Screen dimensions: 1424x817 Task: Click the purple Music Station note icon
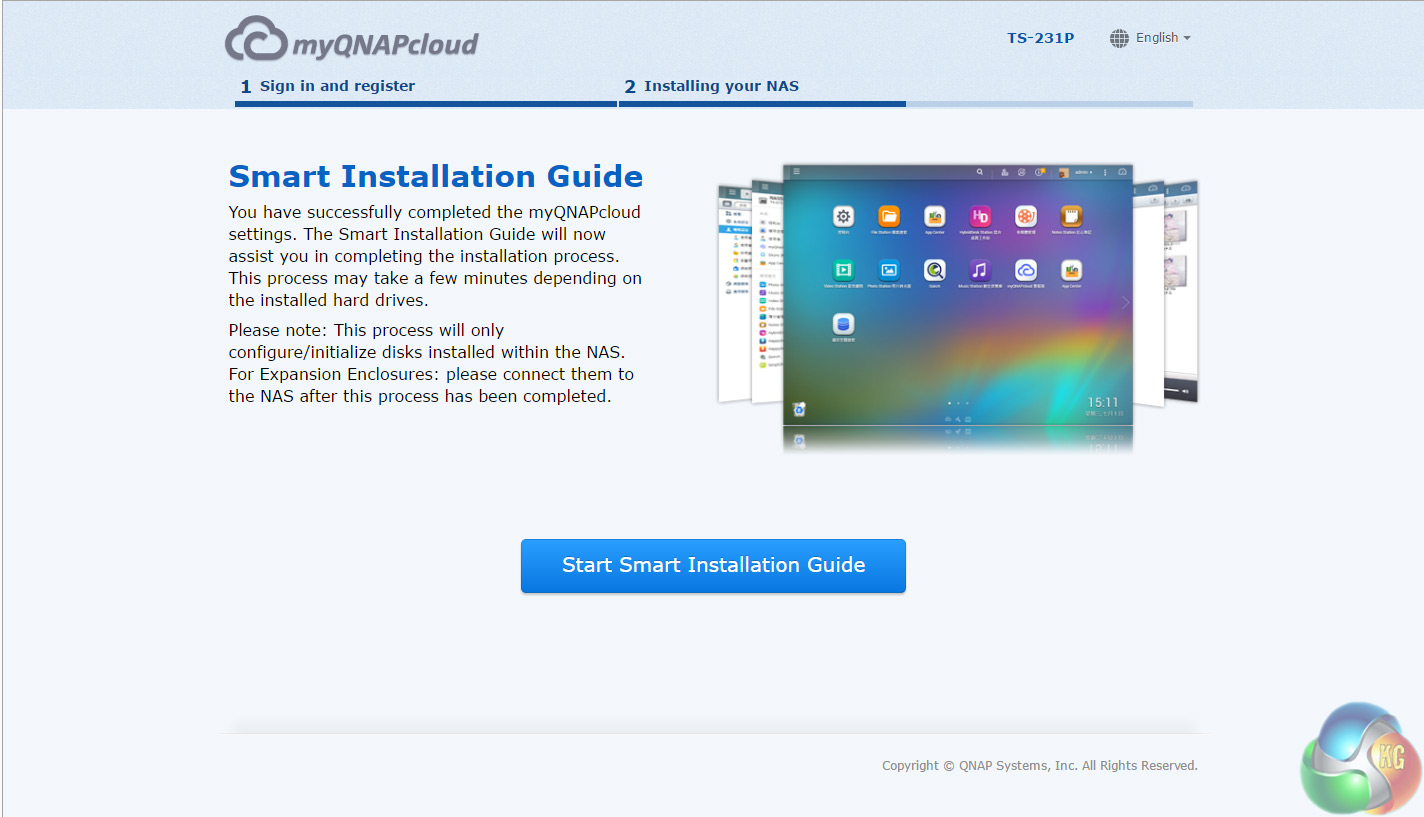(x=980, y=269)
